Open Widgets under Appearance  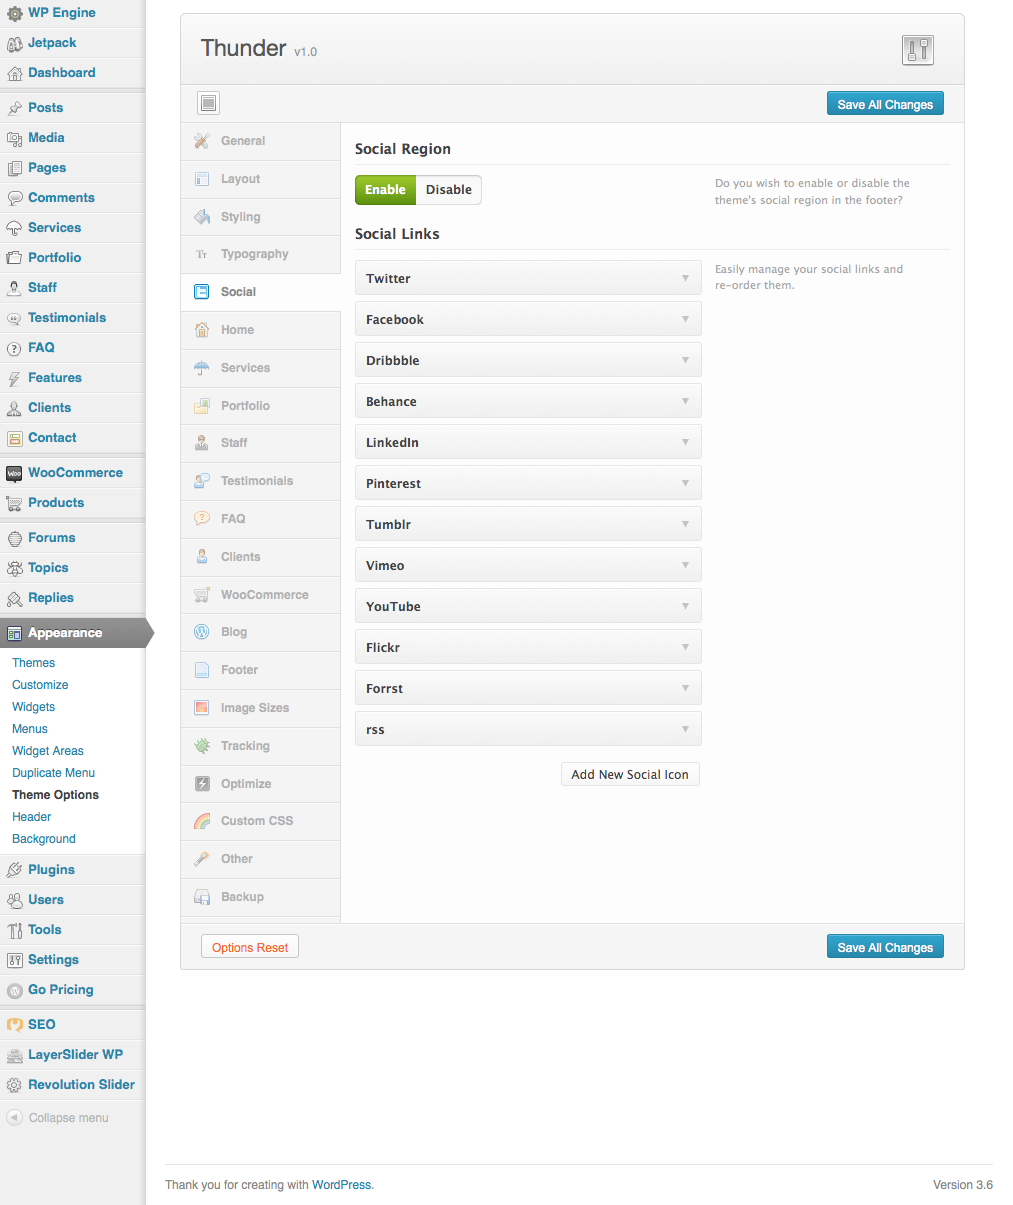[x=34, y=707]
